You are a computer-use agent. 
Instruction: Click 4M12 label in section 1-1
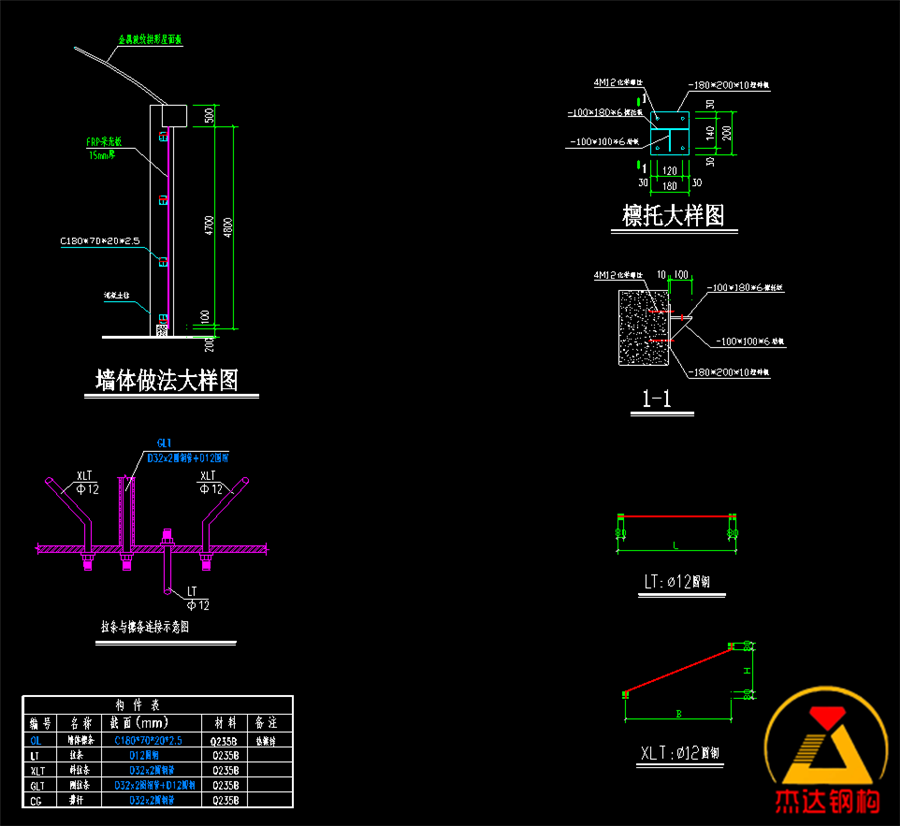point(618,275)
